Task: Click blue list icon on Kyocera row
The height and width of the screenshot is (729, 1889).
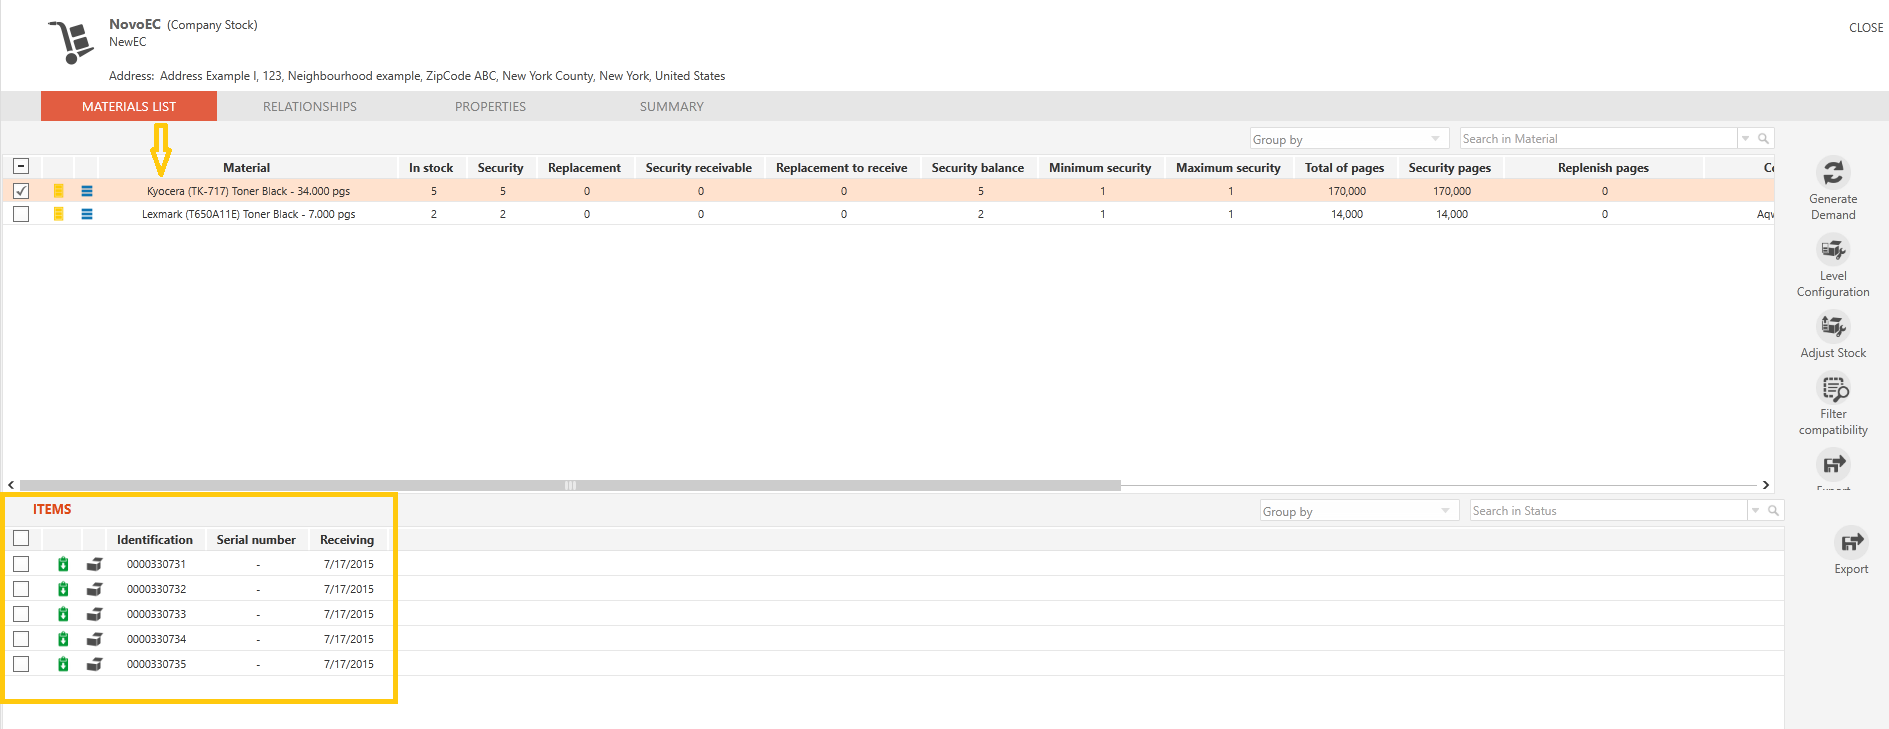Action: click(87, 191)
